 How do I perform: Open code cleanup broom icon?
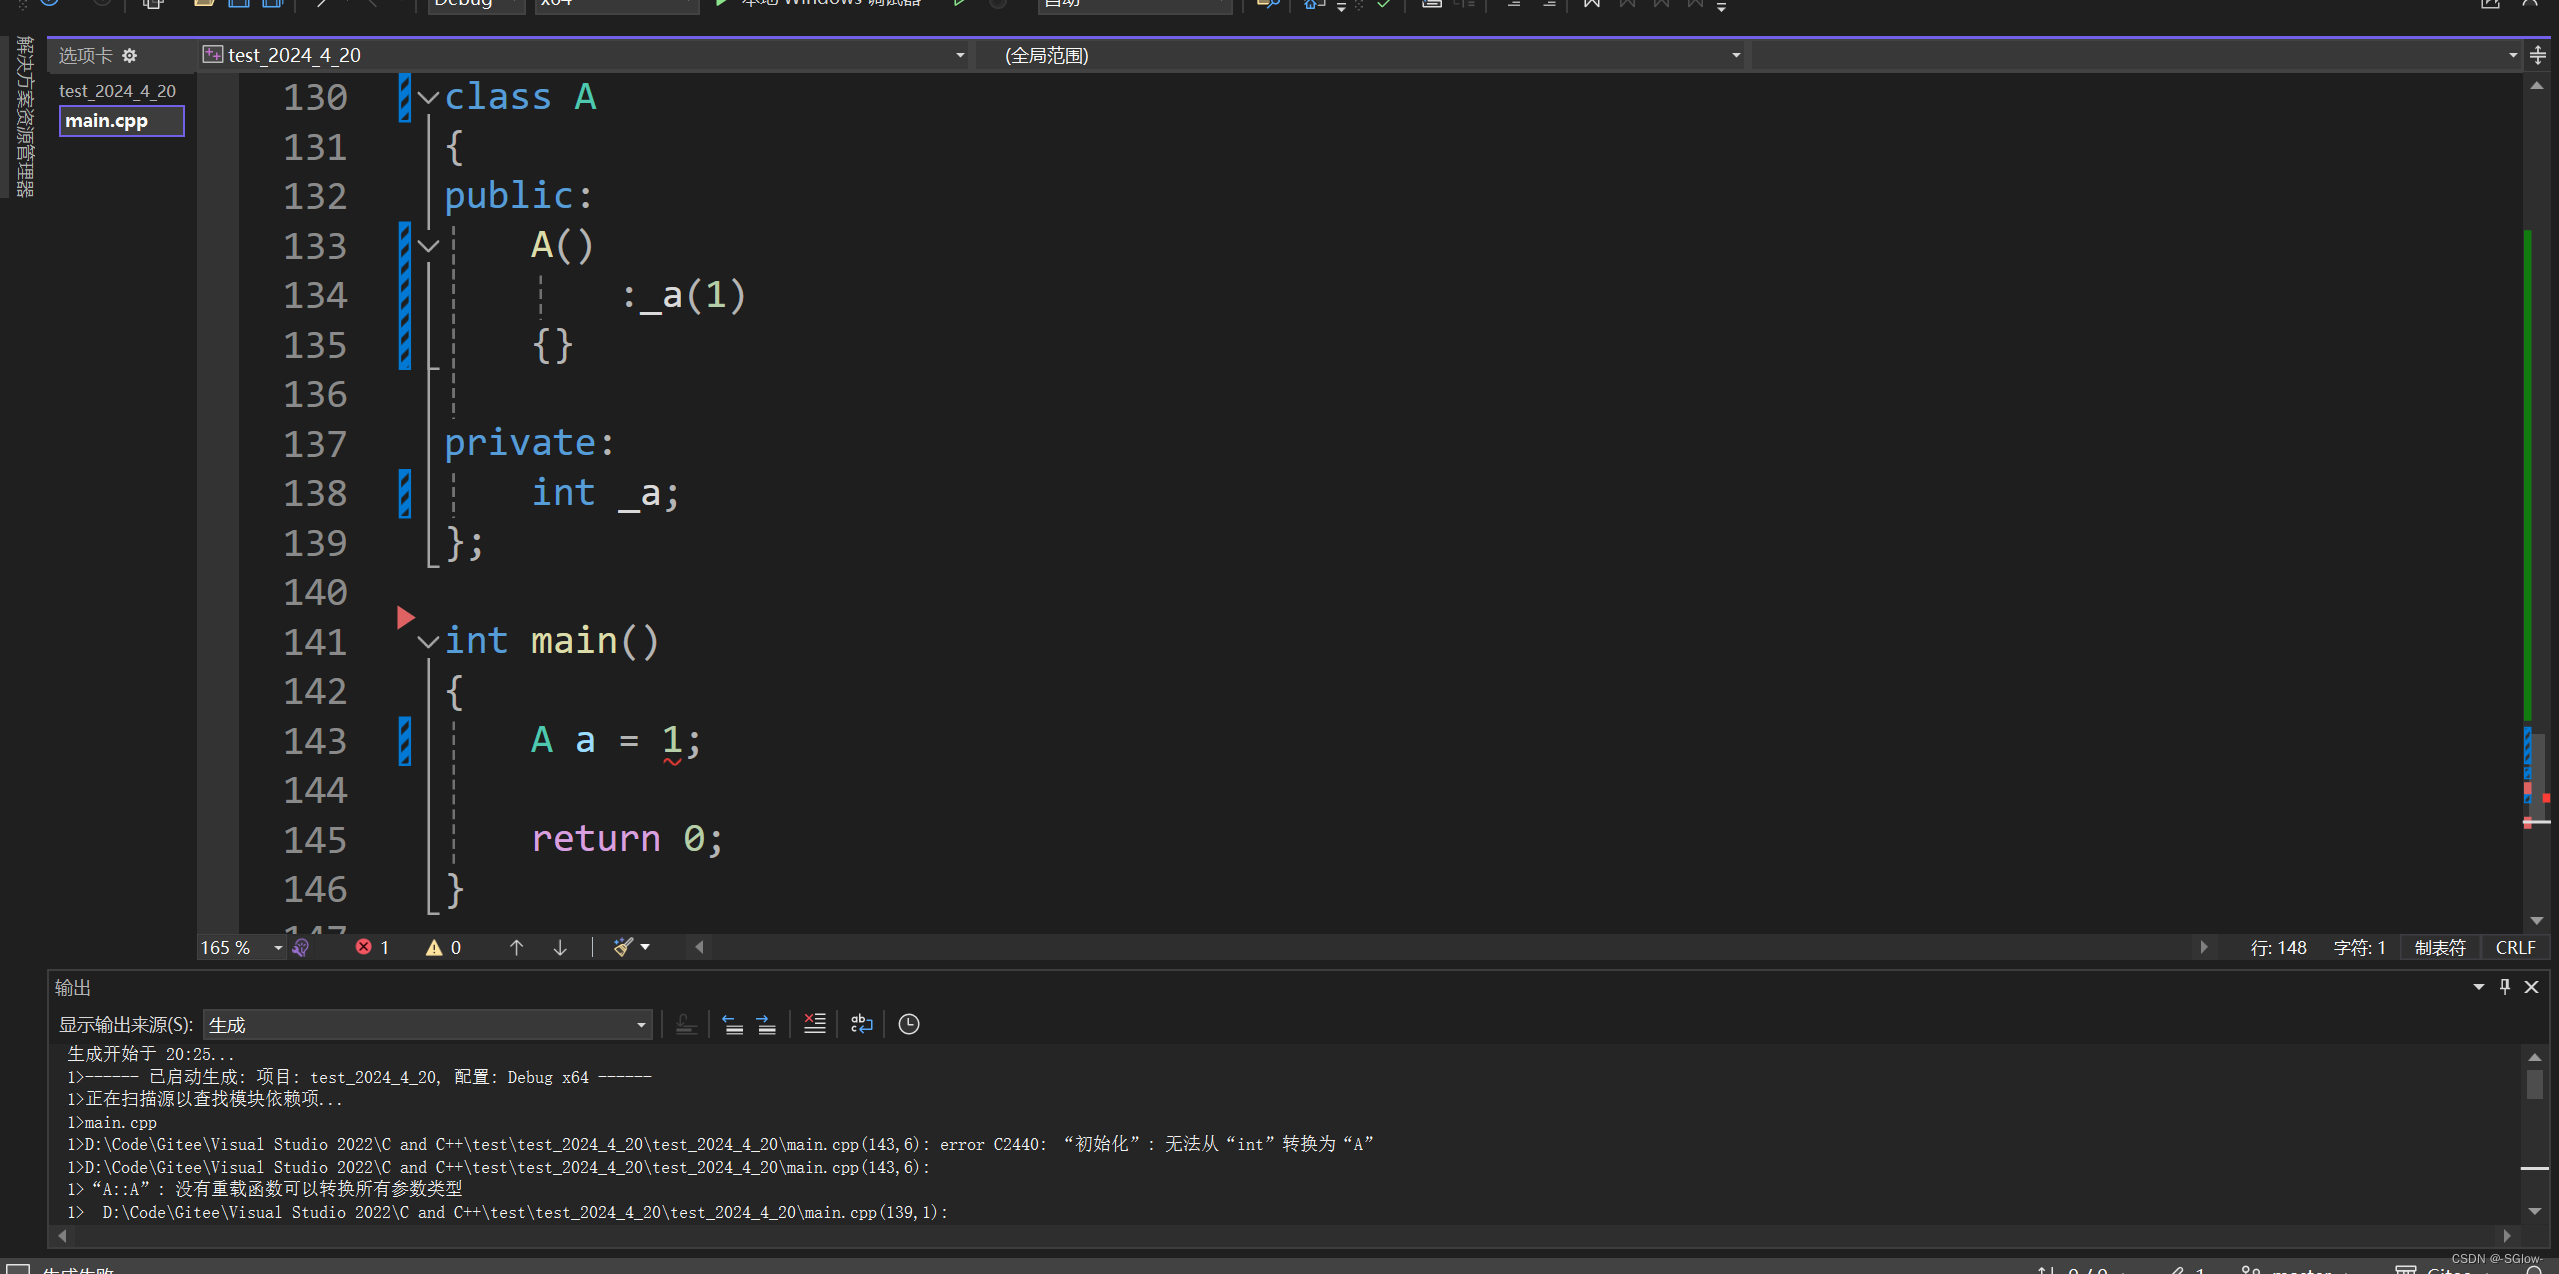click(623, 947)
